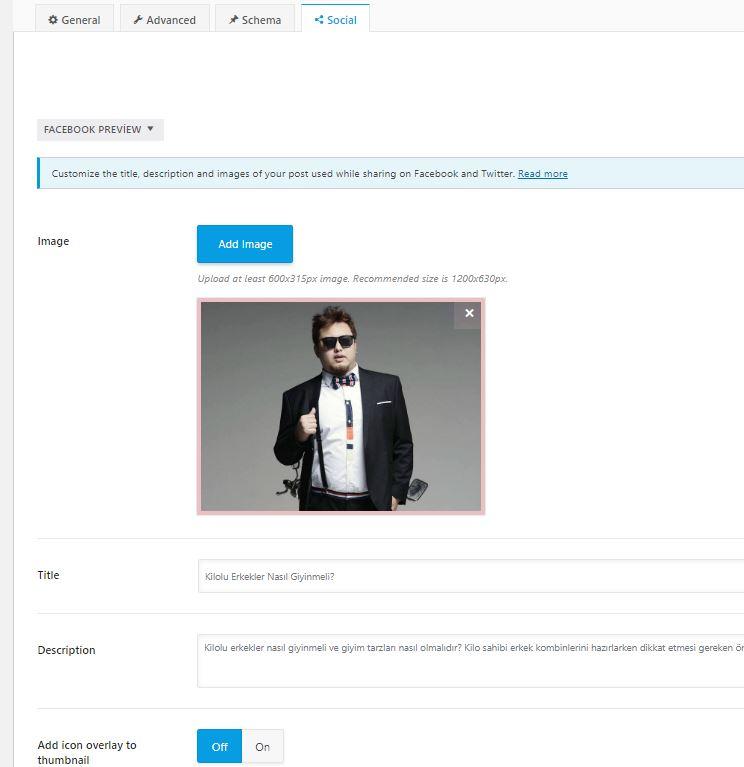Screen dimensions: 744x767
Task: Click the man in suit thumbnail
Action: (340, 406)
